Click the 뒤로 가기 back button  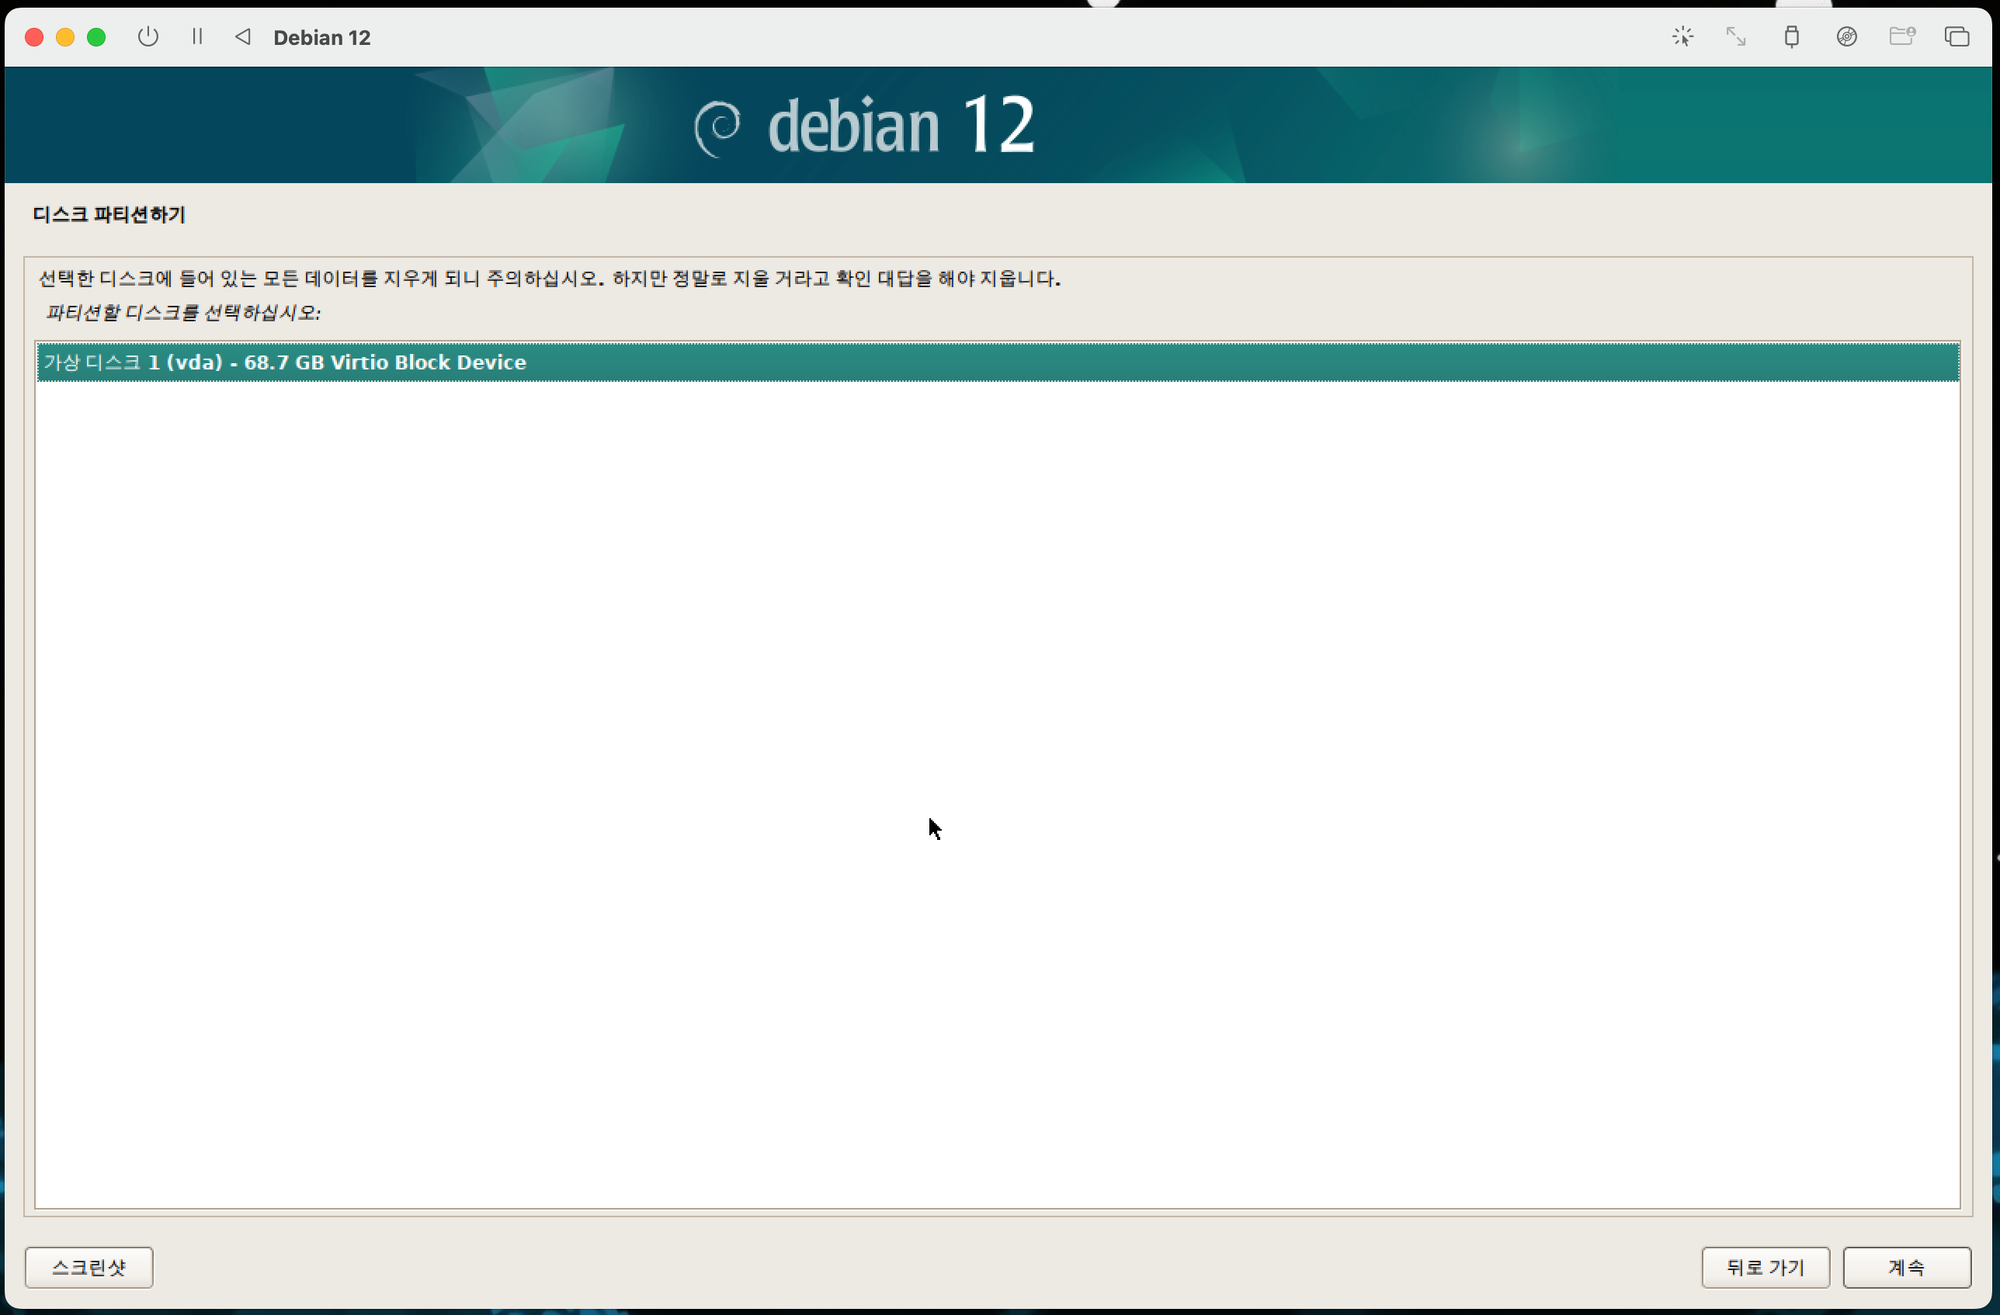pos(1765,1267)
